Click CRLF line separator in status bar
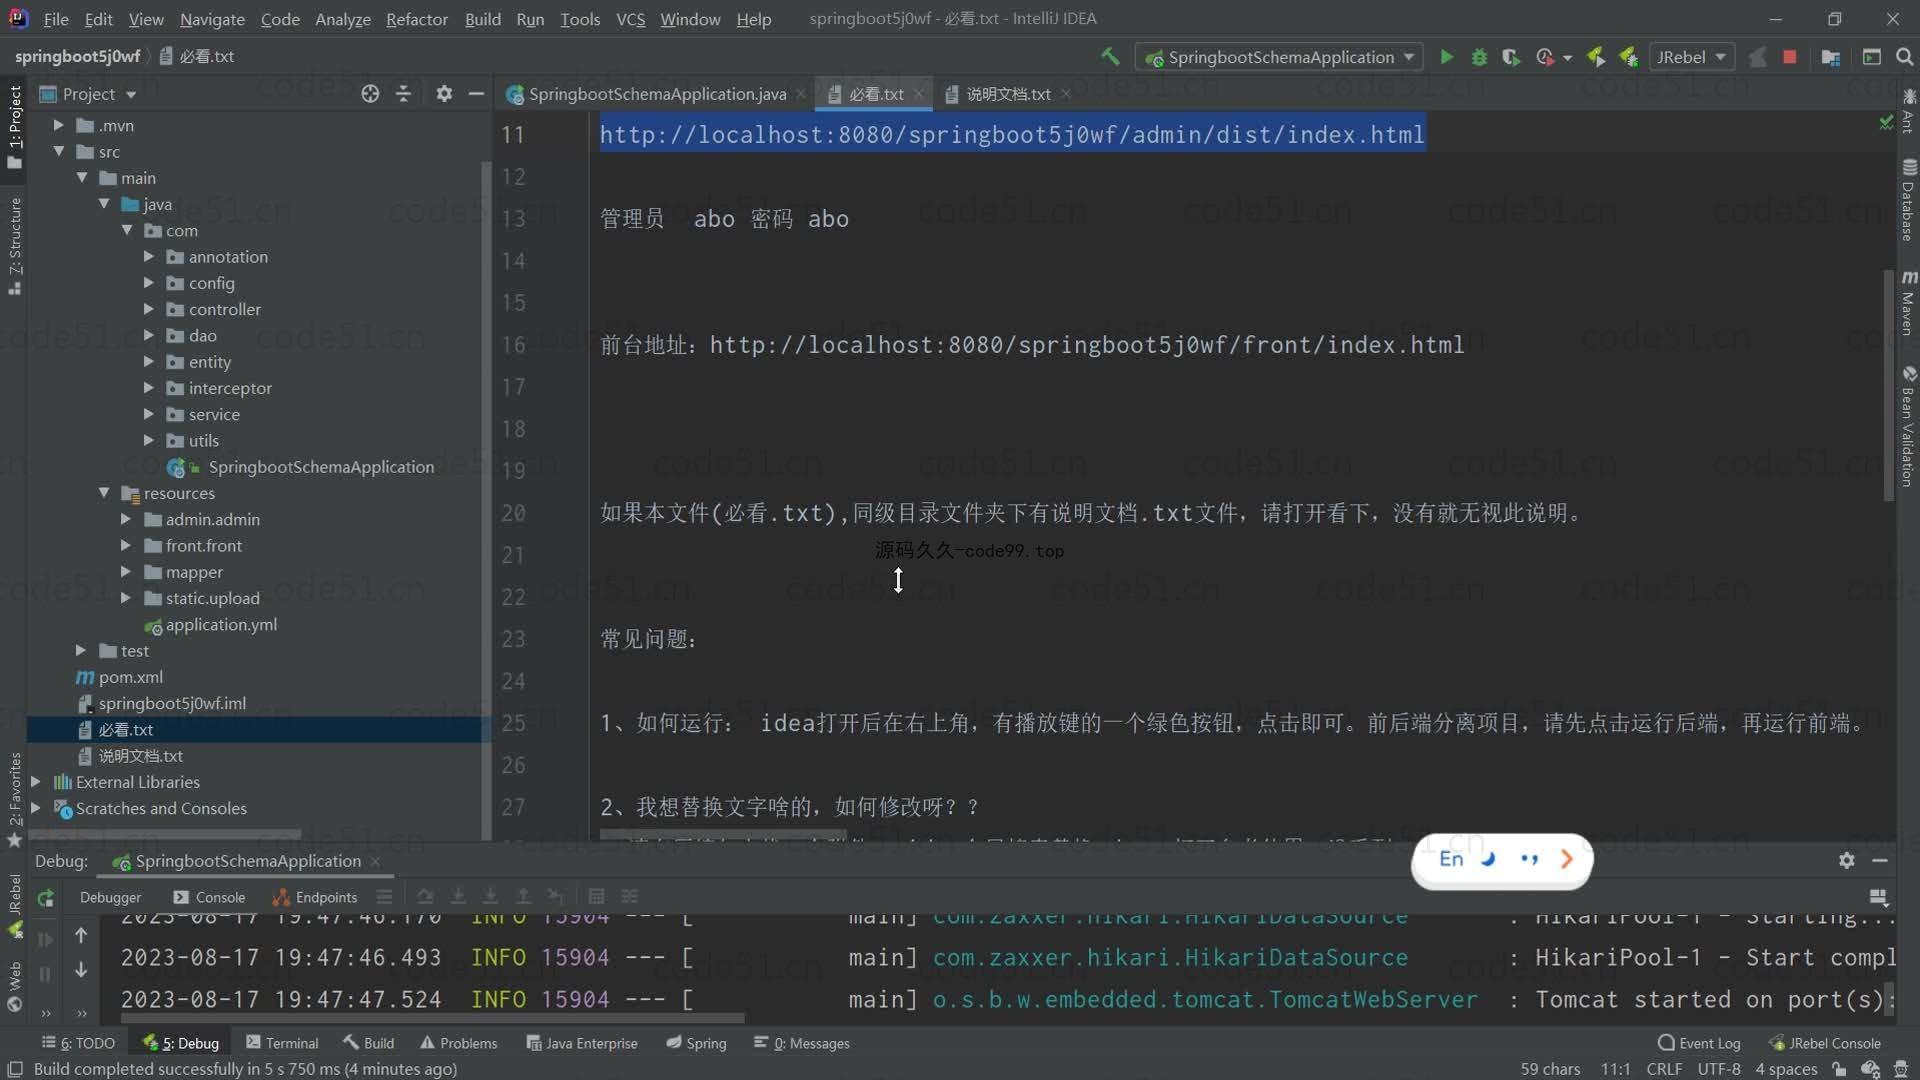 1664,1069
